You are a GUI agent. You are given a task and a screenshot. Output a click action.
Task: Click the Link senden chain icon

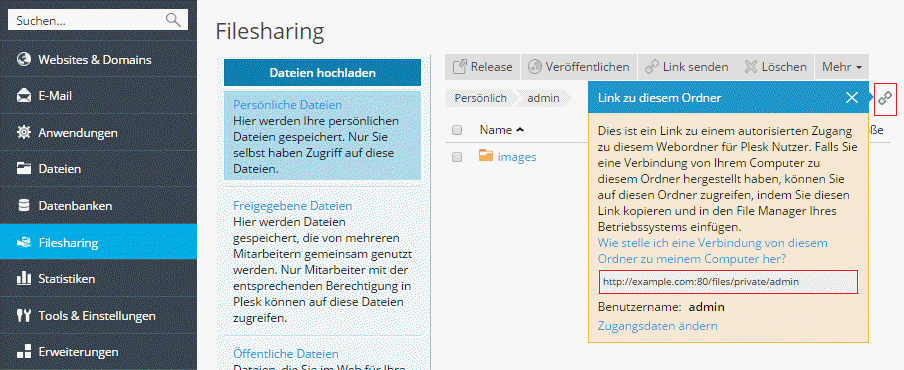(652, 67)
